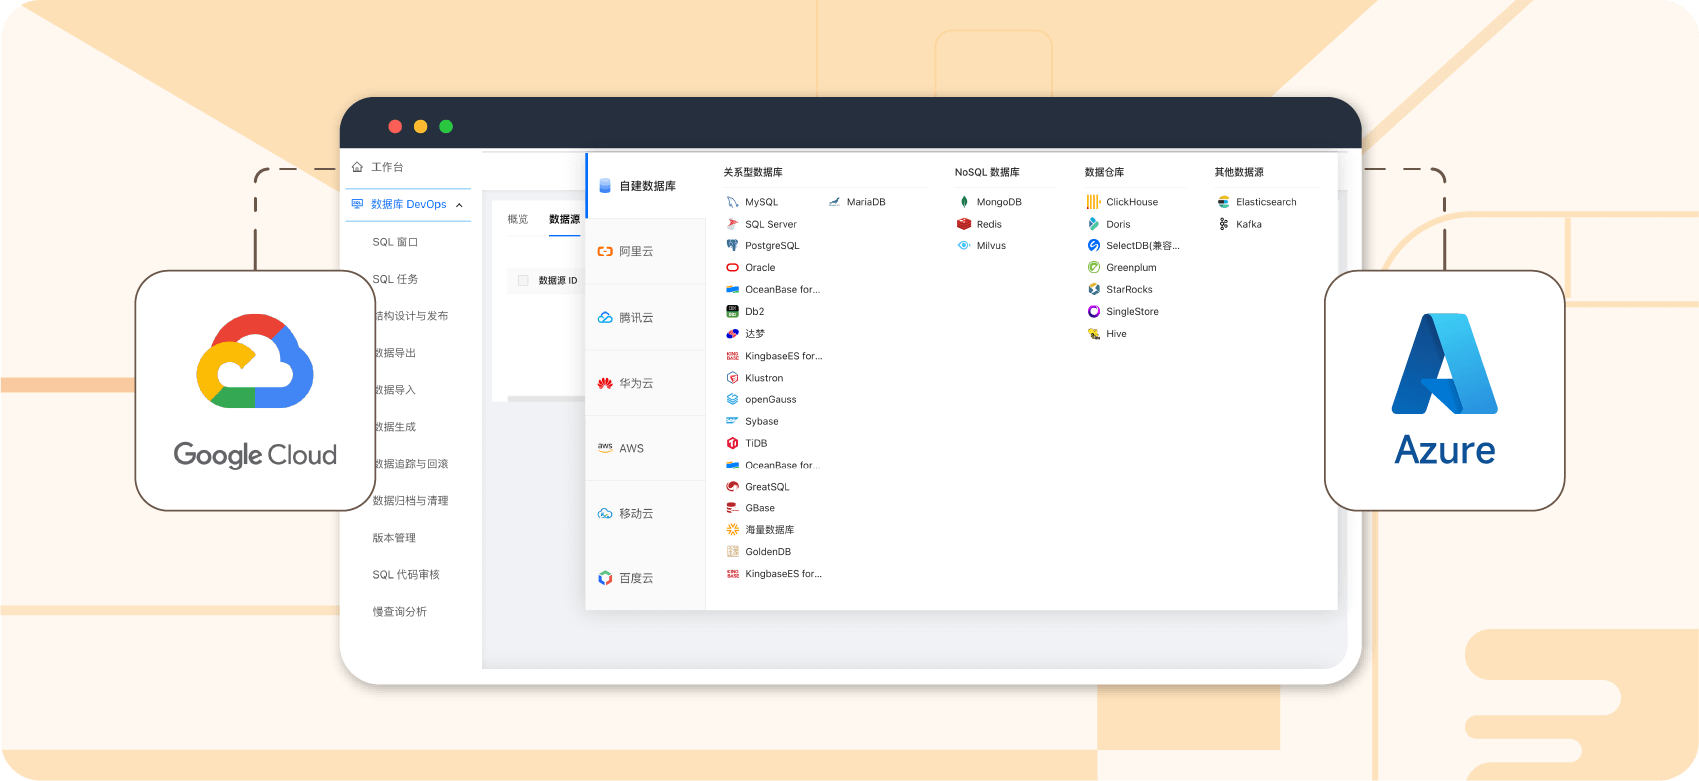Select the 海量数据库 icon
This screenshot has height=781, width=1699.
click(x=732, y=530)
